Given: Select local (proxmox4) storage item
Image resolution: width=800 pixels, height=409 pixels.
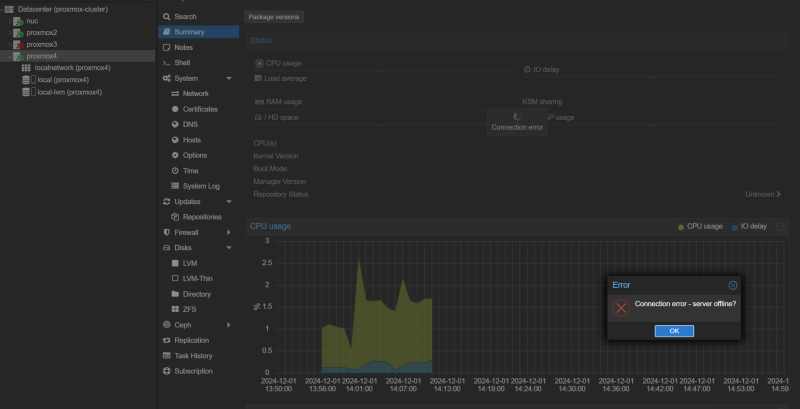Looking at the screenshot, I should (x=63, y=80).
